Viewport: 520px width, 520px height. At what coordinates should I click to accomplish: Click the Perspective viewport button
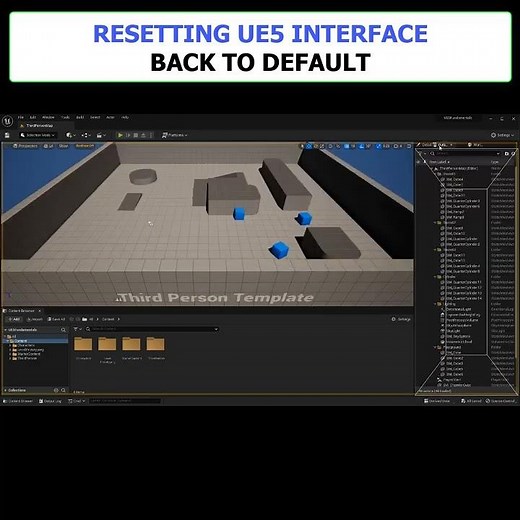(x=25, y=146)
